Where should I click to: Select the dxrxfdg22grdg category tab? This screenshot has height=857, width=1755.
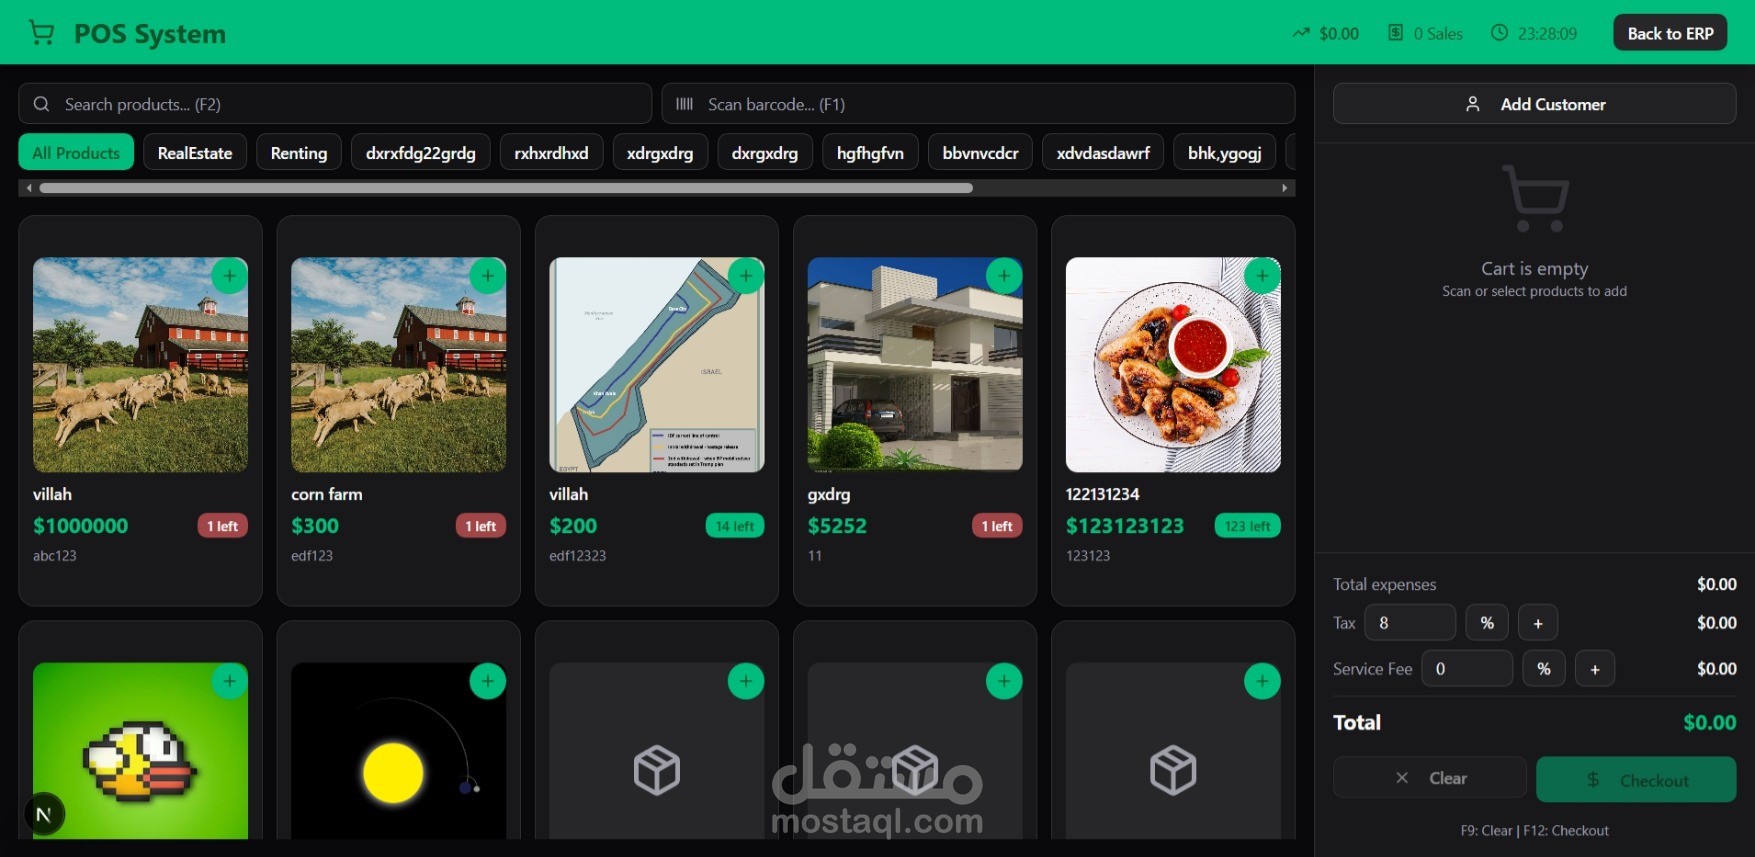coord(421,153)
